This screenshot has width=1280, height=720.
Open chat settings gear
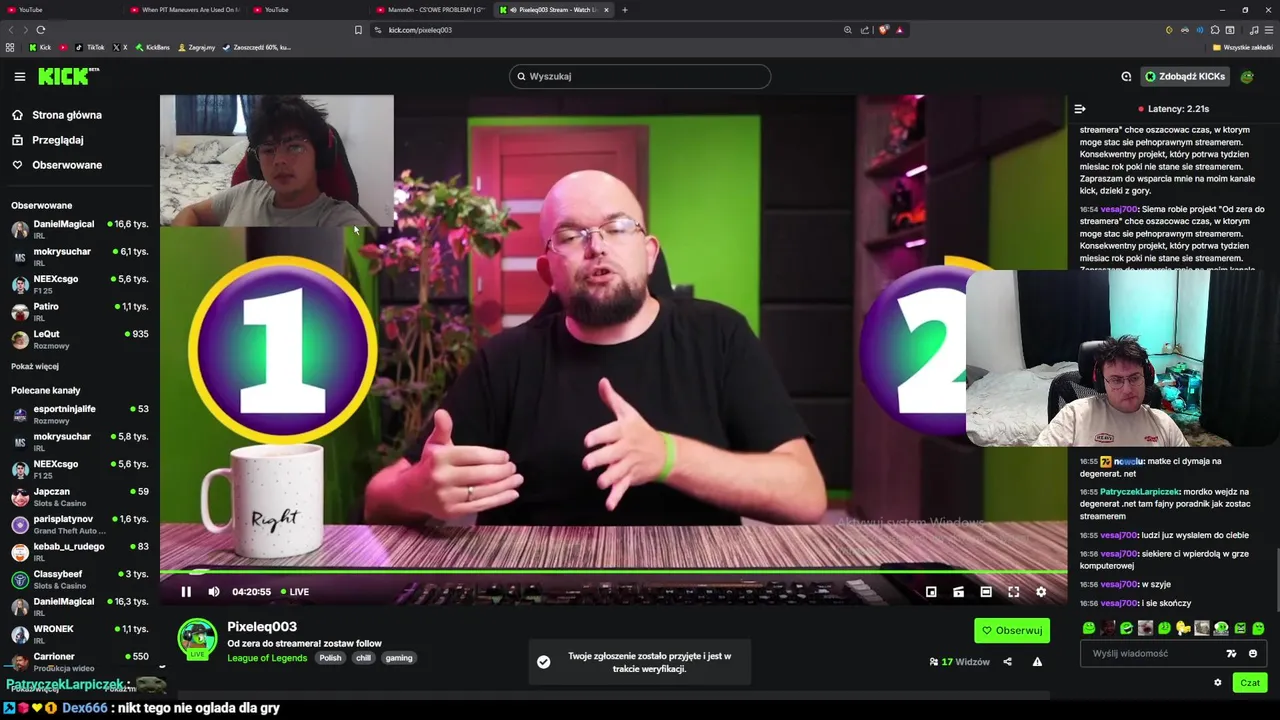click(1218, 683)
